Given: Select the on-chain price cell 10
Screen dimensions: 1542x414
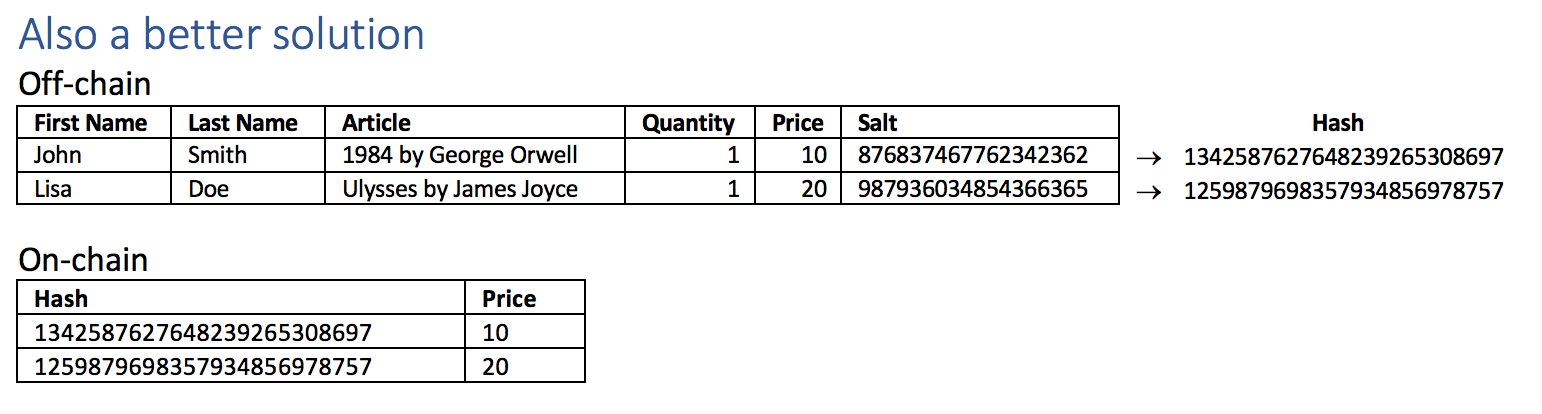Looking at the screenshot, I should [495, 333].
